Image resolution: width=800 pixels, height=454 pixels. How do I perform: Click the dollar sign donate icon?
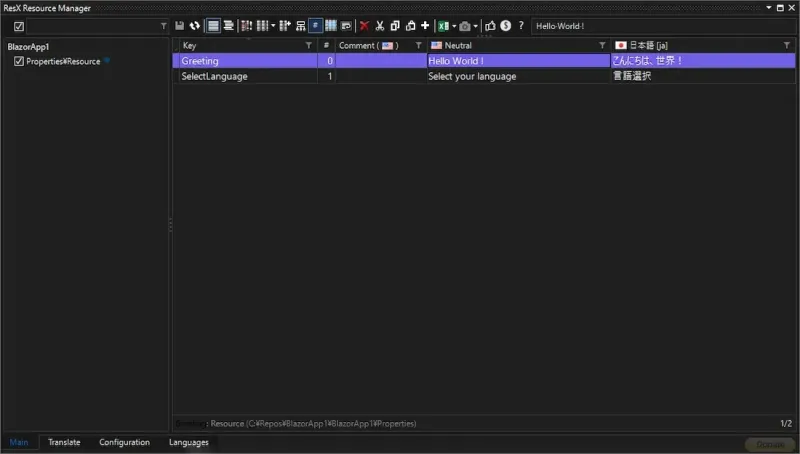[x=505, y=26]
